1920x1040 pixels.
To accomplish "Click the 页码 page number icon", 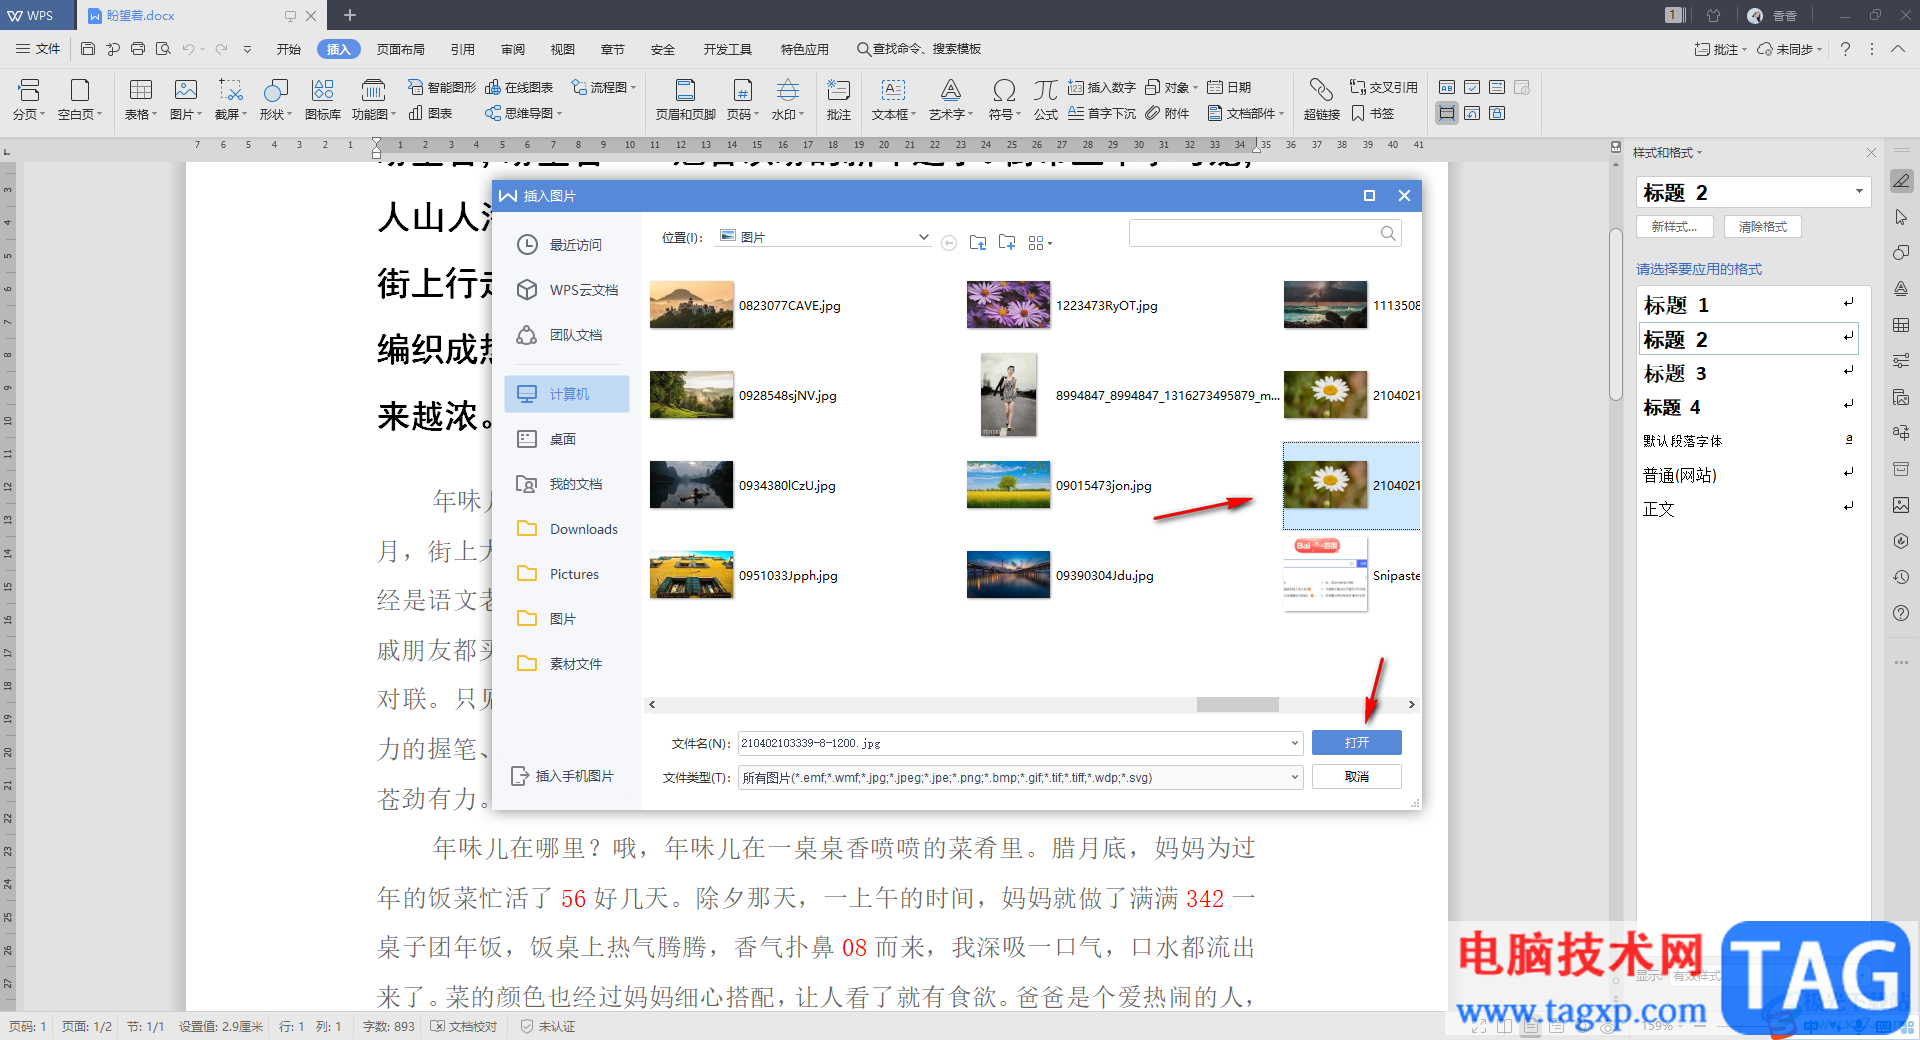I will [x=743, y=99].
